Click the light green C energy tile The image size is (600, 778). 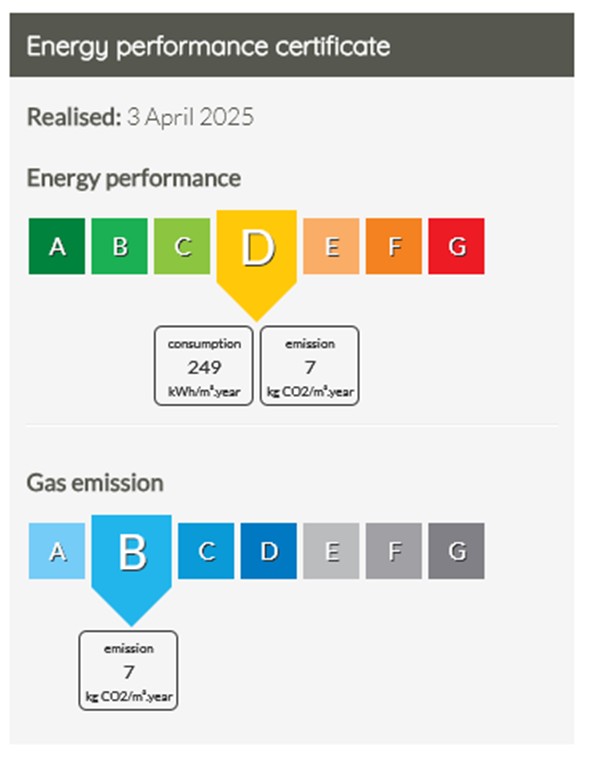coord(182,246)
